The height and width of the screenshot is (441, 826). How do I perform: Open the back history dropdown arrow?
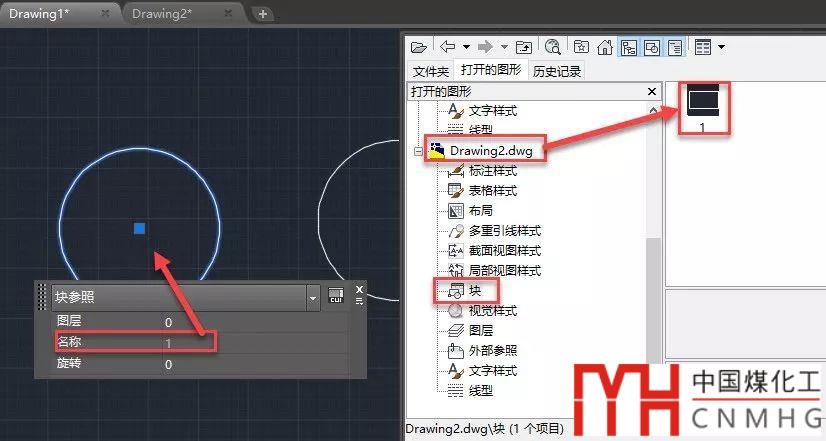click(466, 47)
